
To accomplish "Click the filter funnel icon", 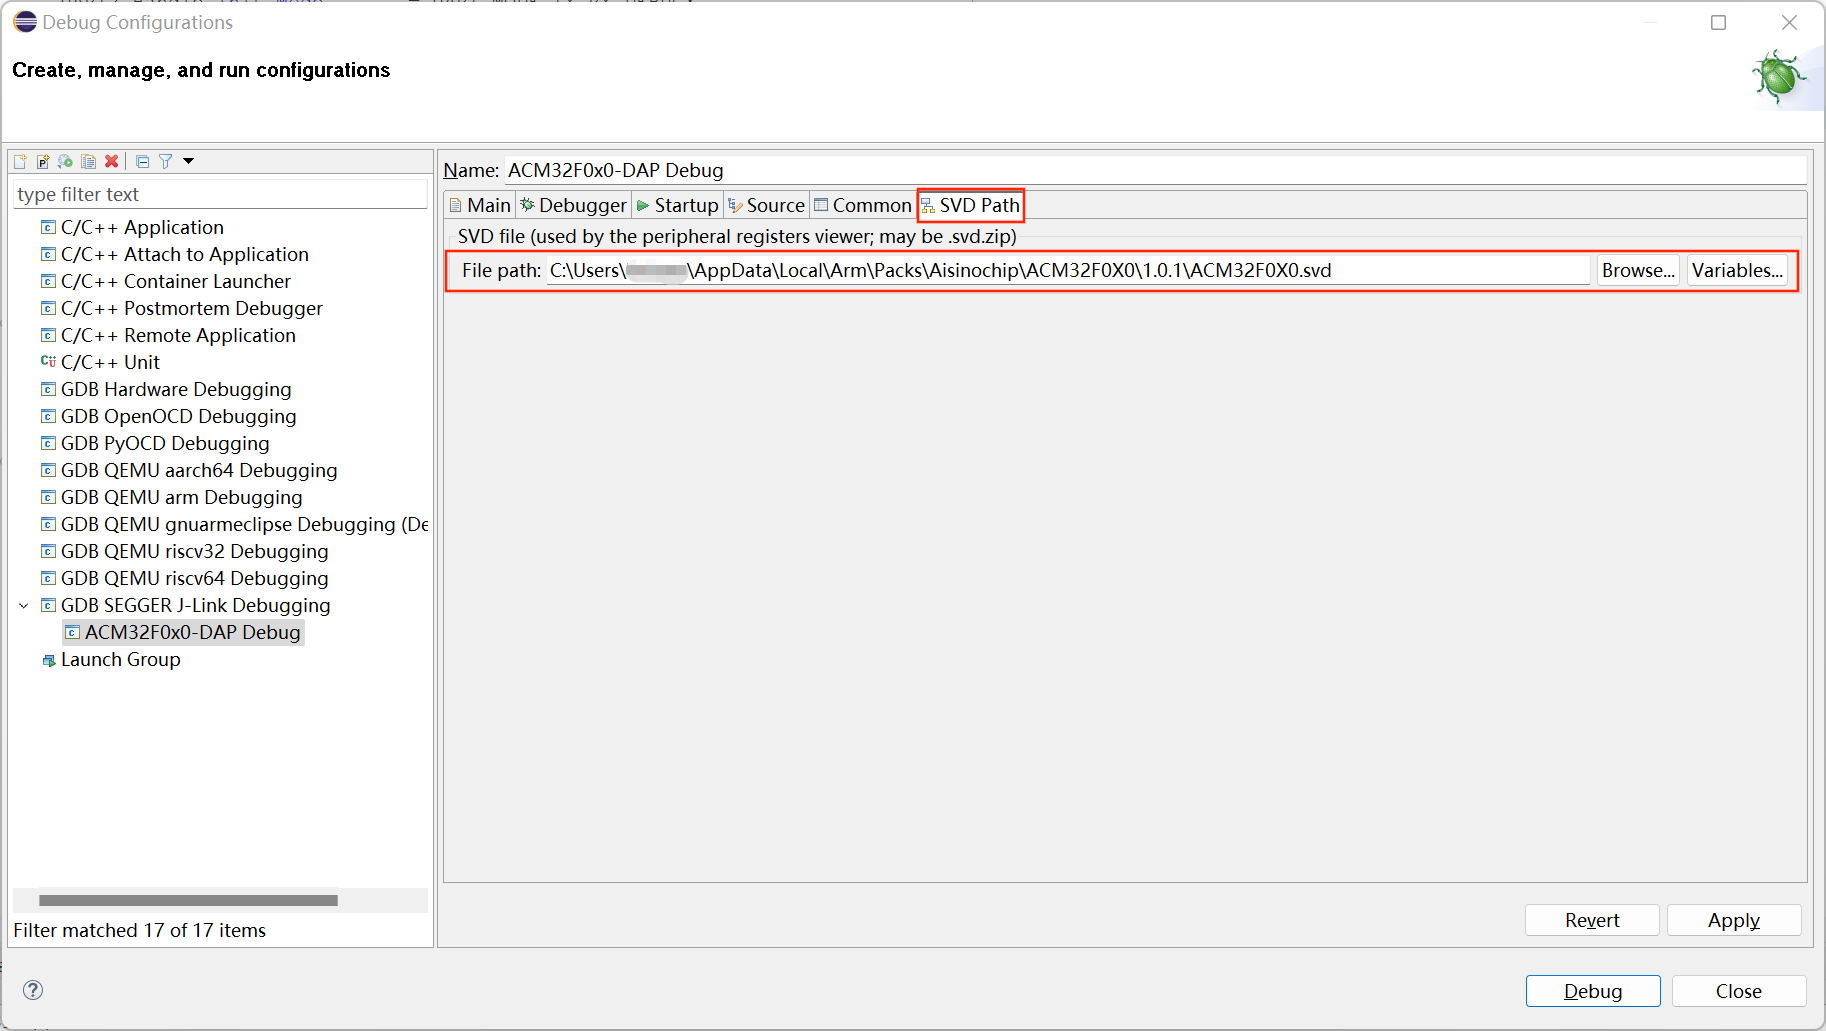I will pos(165,161).
